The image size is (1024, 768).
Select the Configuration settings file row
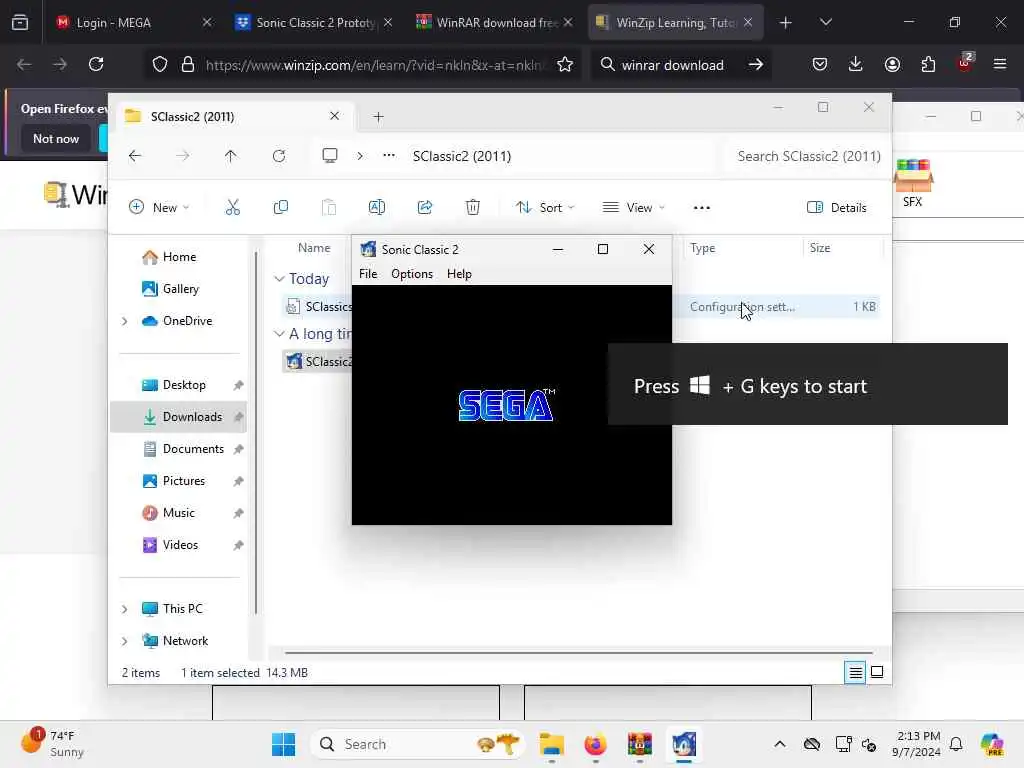[581, 306]
